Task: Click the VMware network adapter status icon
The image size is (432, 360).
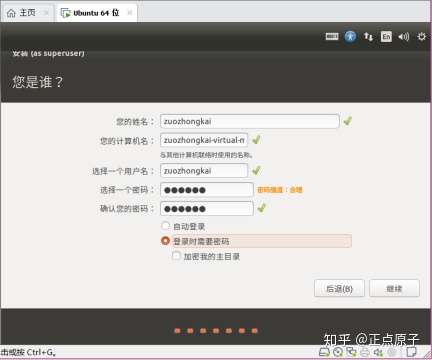Action: coord(351,352)
